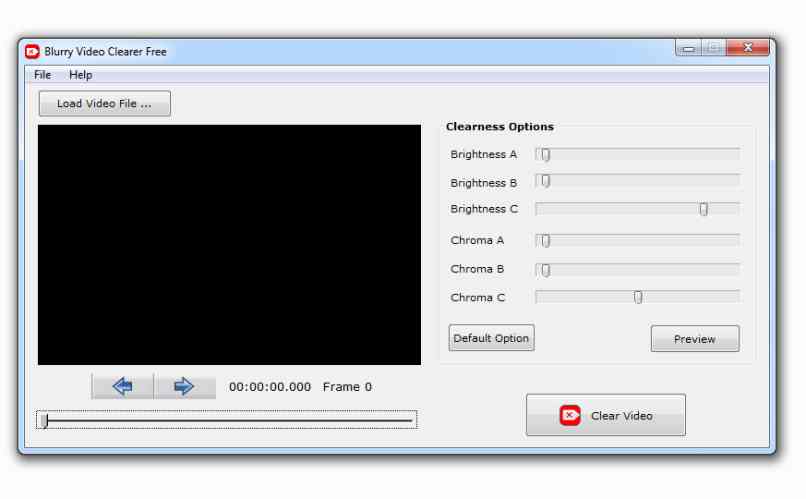806x499 pixels.
Task: Step back with the left arrow button
Action: (x=123, y=387)
